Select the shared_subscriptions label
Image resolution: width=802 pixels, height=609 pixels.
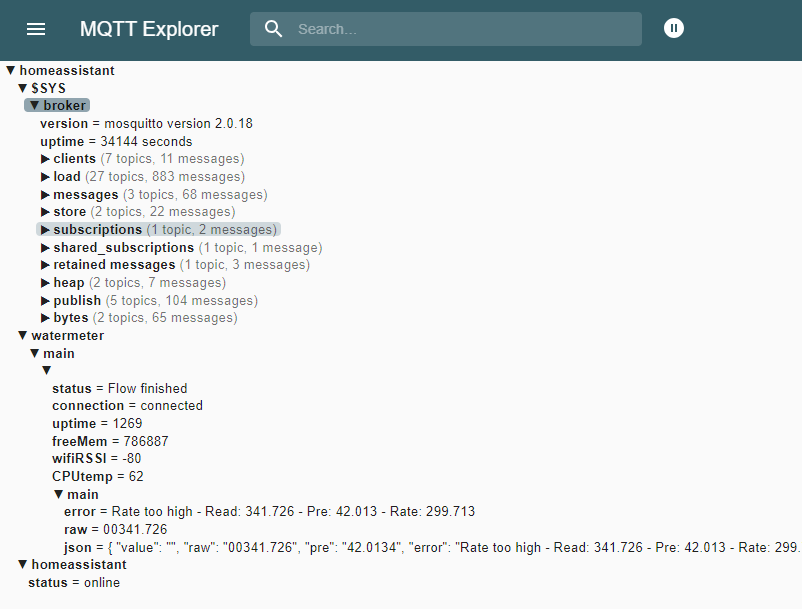click(x=124, y=248)
